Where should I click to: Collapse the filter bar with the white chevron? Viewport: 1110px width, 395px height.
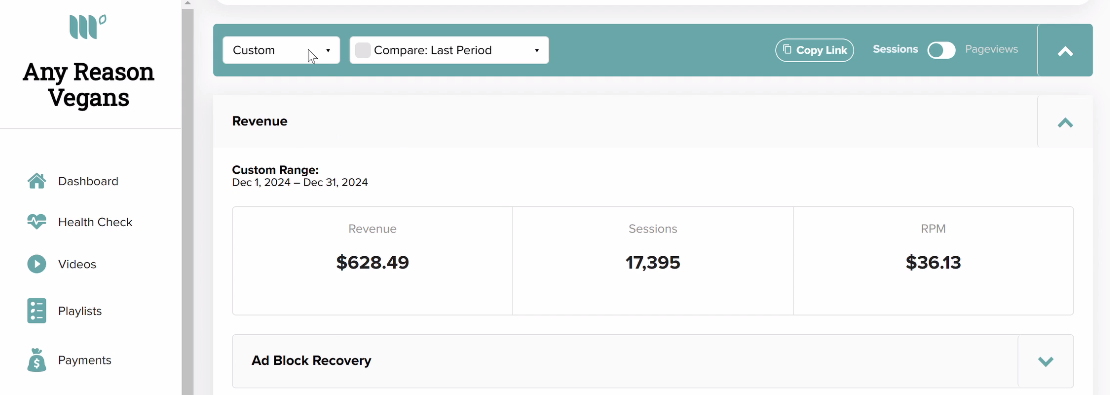[1065, 51]
